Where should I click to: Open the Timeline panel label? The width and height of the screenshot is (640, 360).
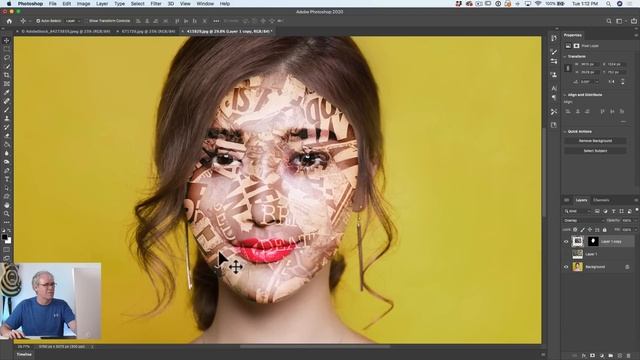click(x=24, y=355)
